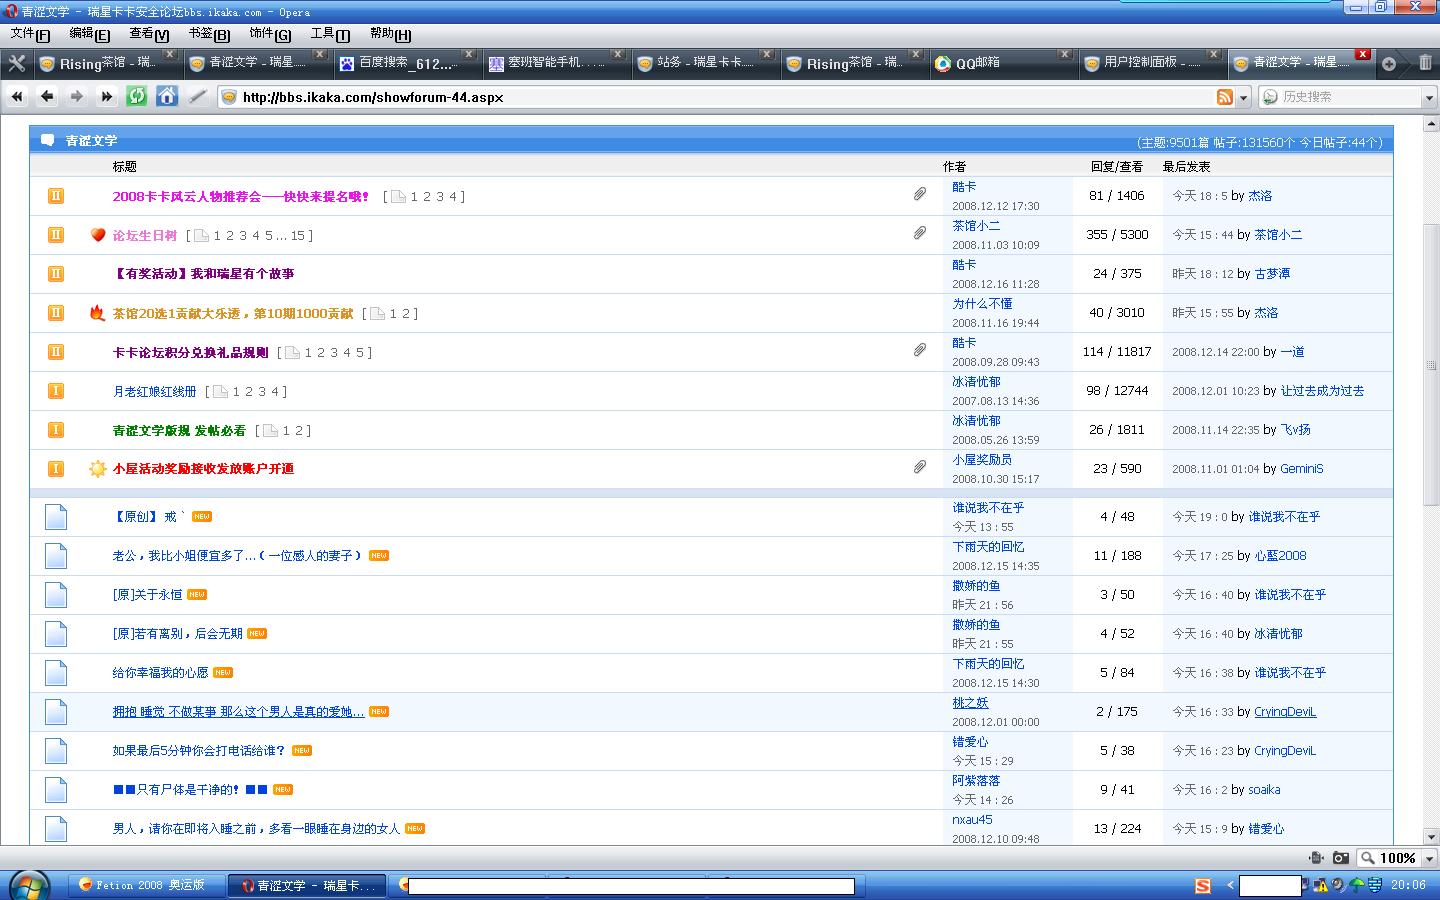Switch to the 站务 - 瑞星卡卡 tab
Image resolution: width=1440 pixels, height=900 pixels.
(x=704, y=63)
